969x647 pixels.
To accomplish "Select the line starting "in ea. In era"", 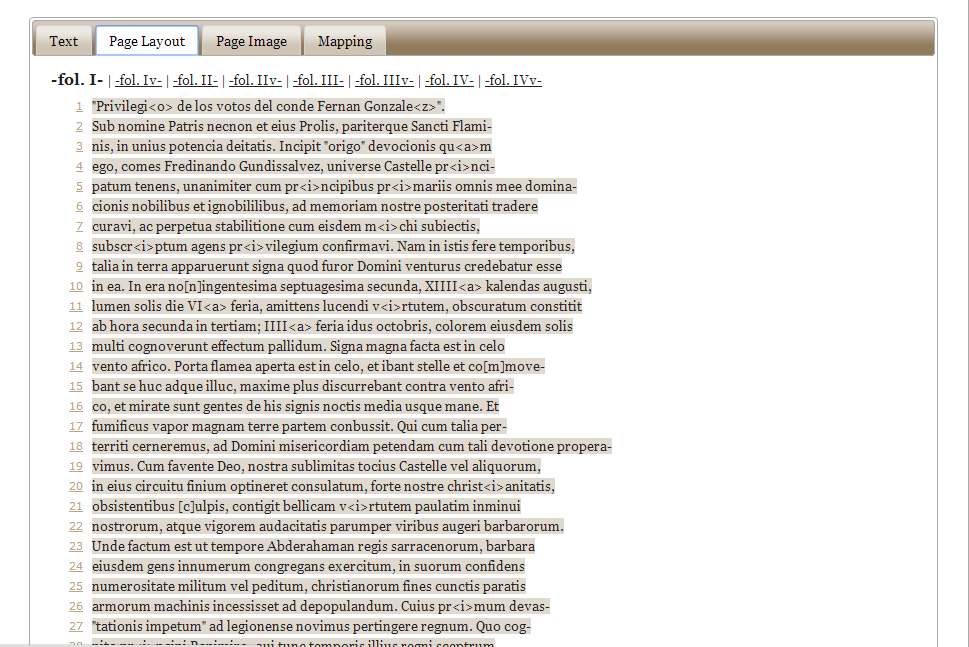I will 342,286.
